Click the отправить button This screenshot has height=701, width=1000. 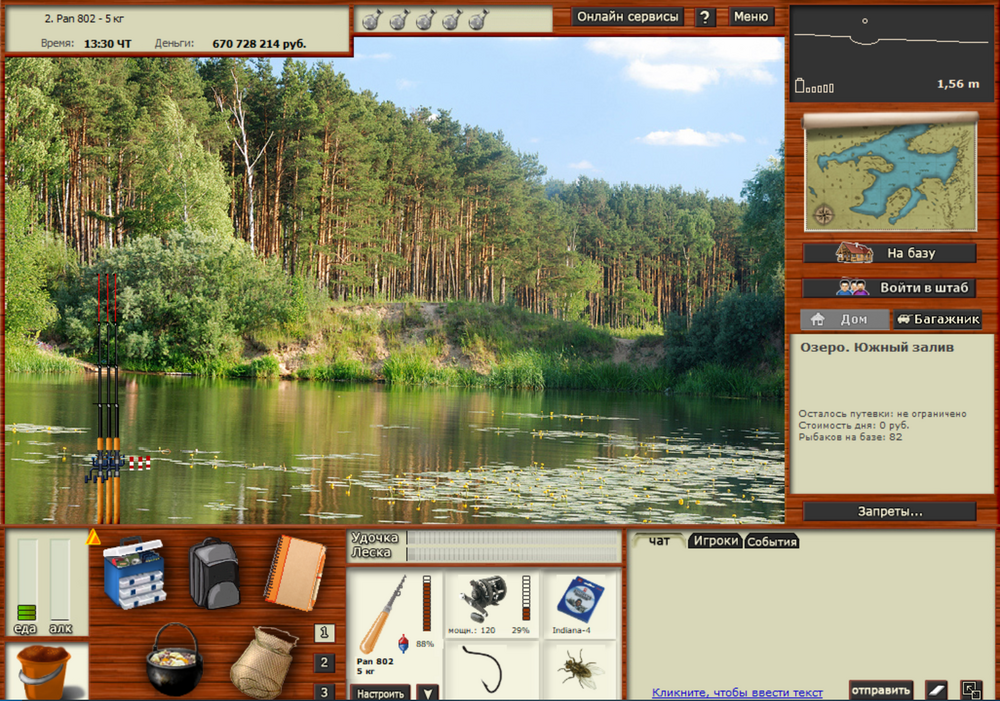[881, 690]
